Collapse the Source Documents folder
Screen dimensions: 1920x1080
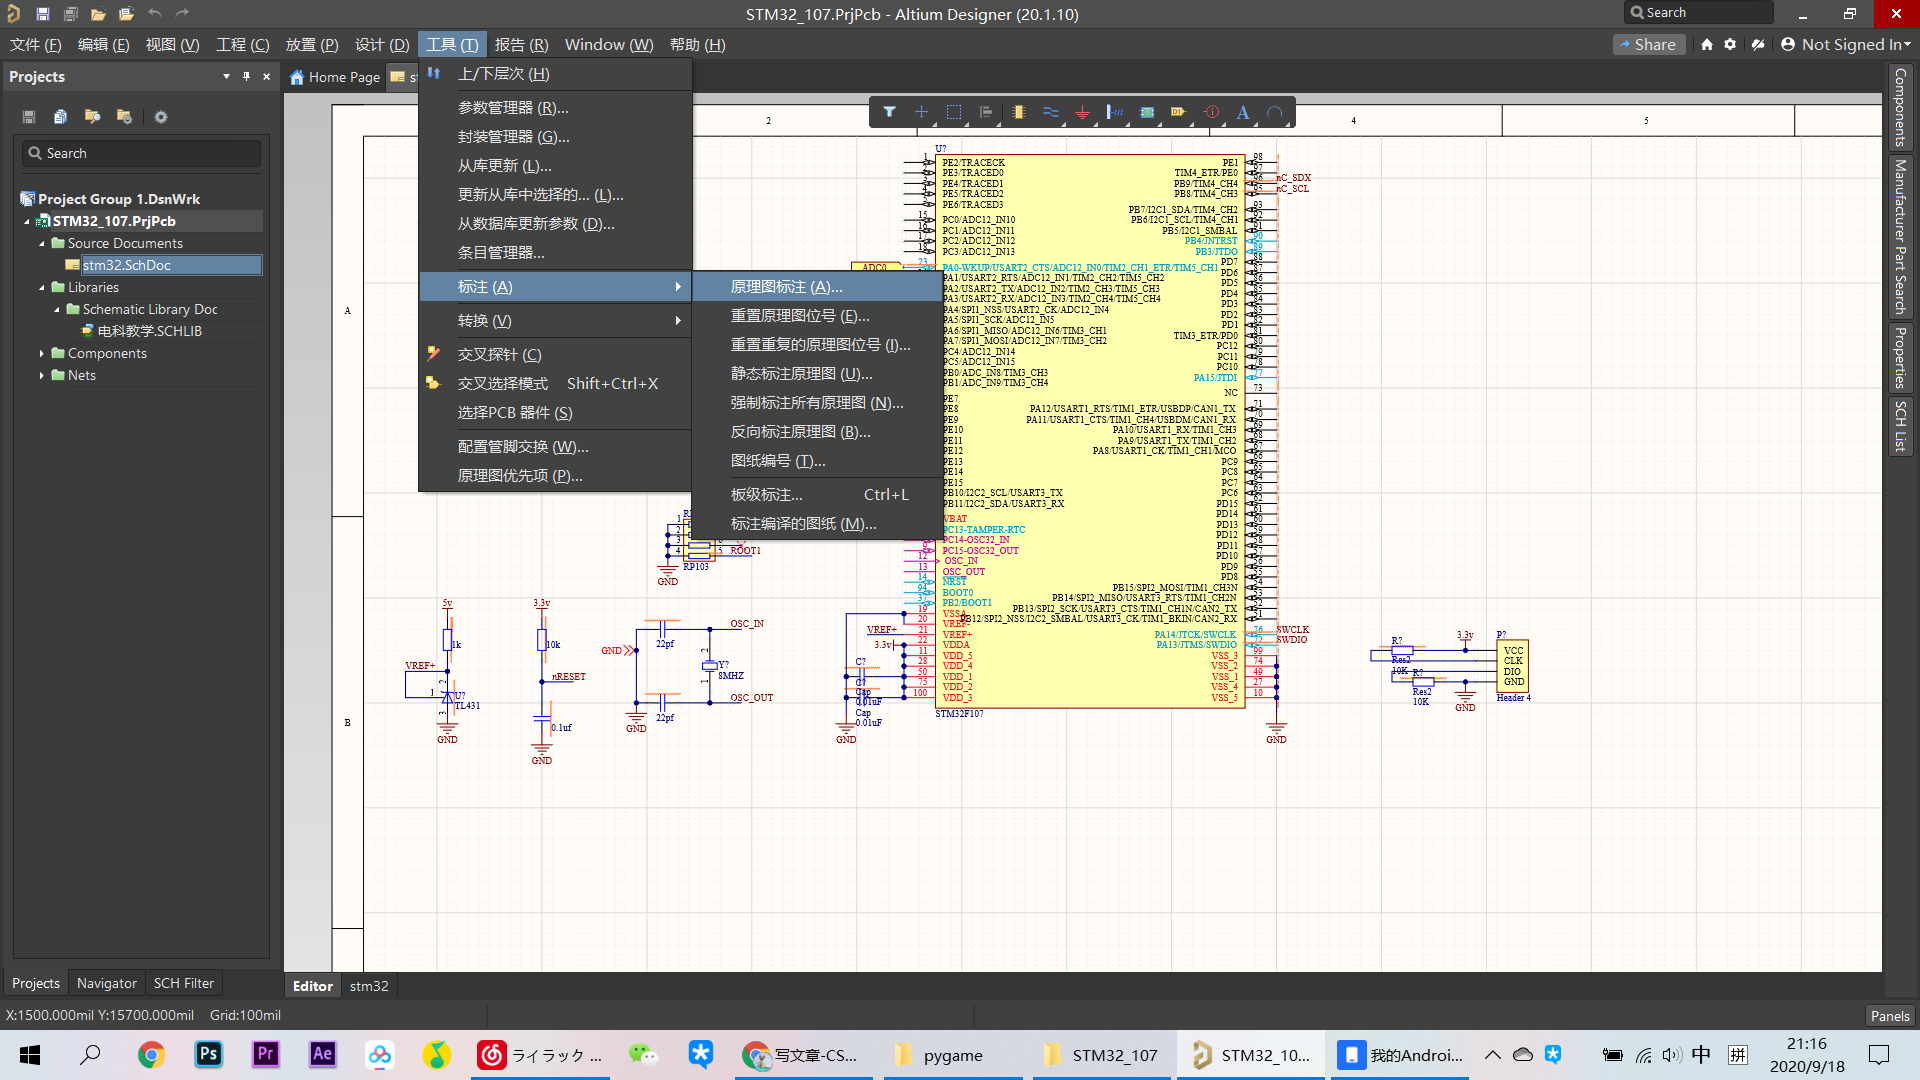pos(42,243)
